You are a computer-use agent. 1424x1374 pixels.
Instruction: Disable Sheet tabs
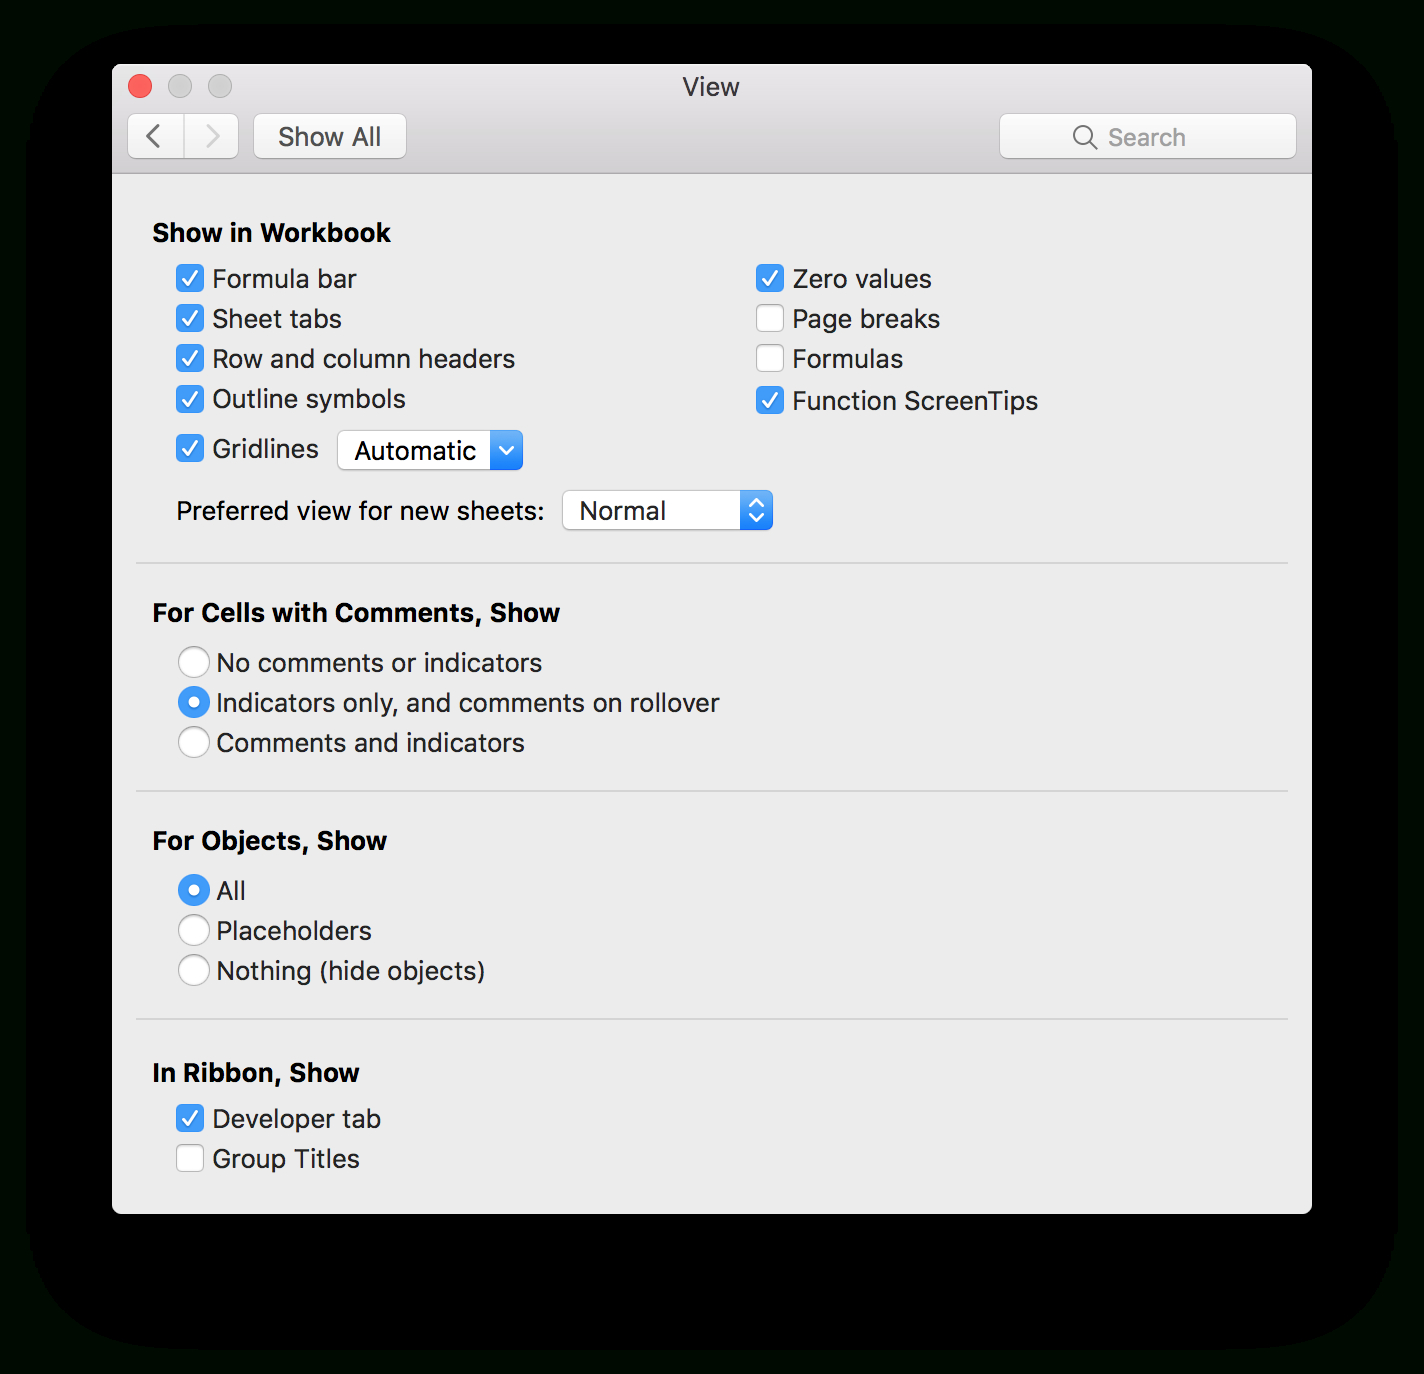tap(190, 318)
